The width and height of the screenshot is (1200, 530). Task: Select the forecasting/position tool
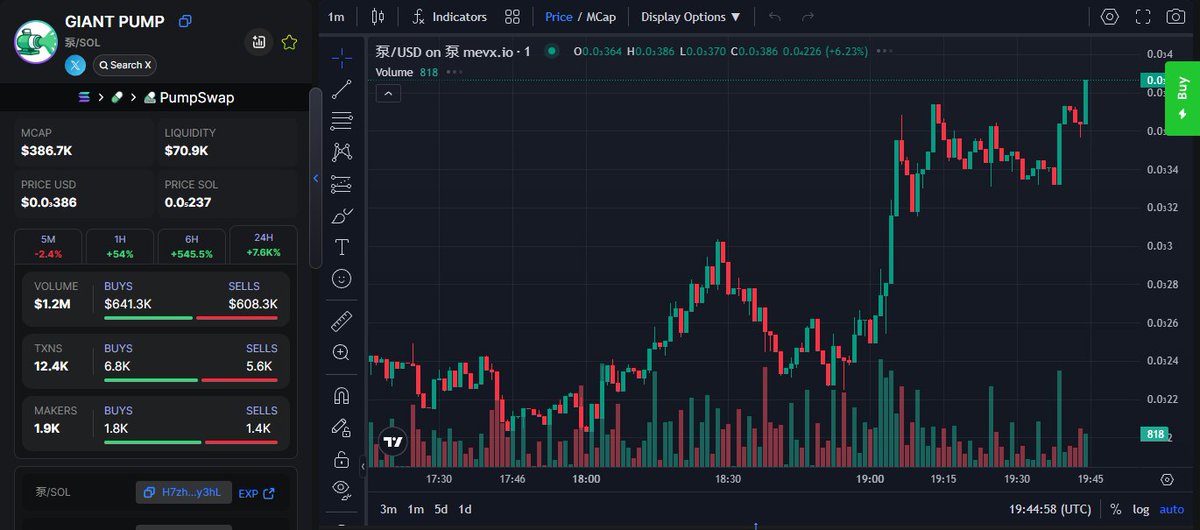click(x=342, y=184)
